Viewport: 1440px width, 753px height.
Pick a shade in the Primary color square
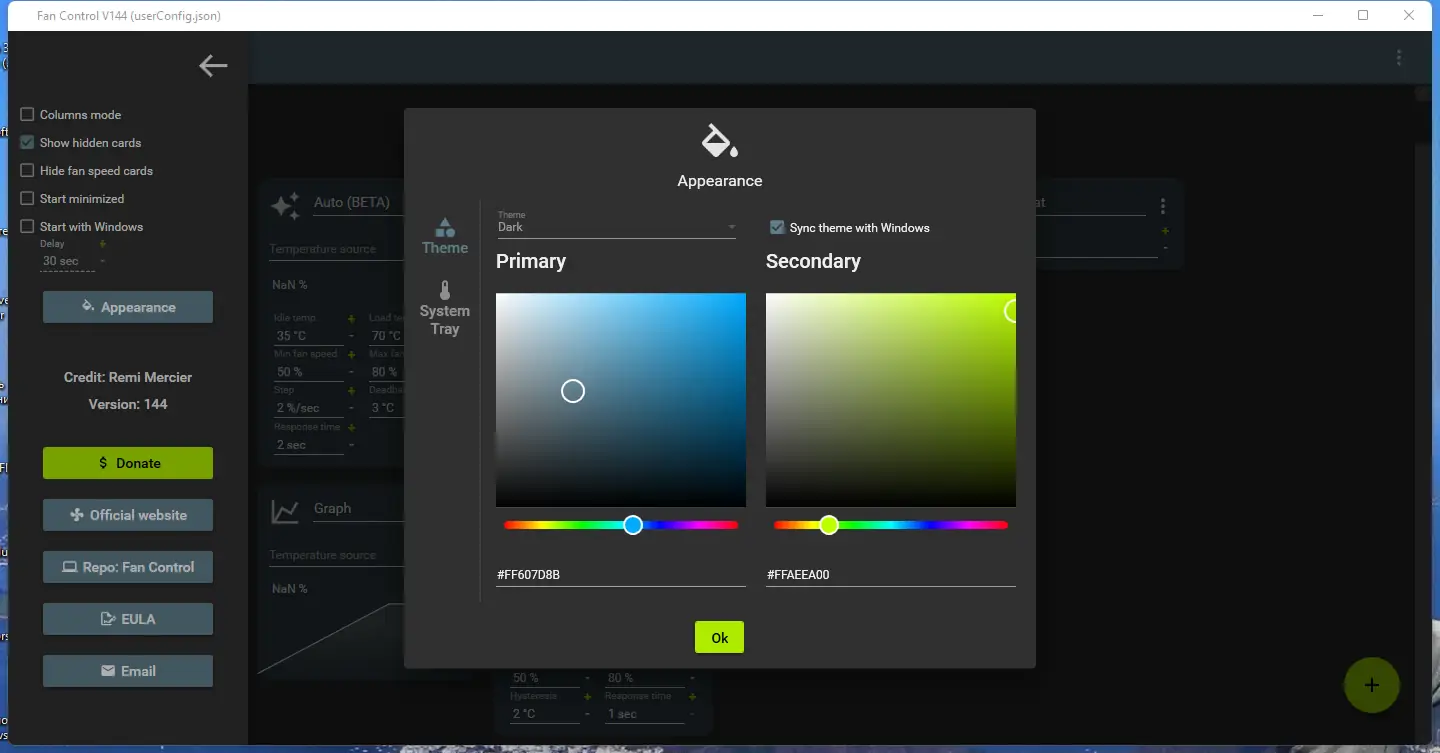pyautogui.click(x=621, y=400)
